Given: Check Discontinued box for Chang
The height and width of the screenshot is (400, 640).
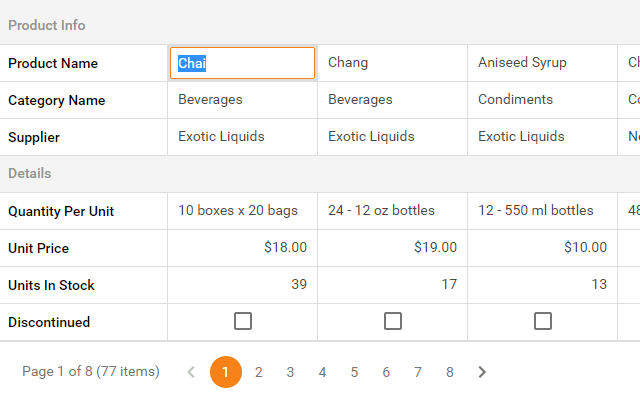Looking at the screenshot, I should (x=393, y=321).
